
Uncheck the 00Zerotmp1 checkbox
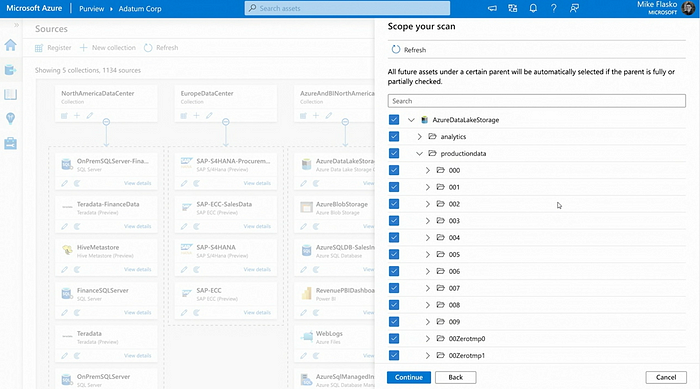coord(394,356)
